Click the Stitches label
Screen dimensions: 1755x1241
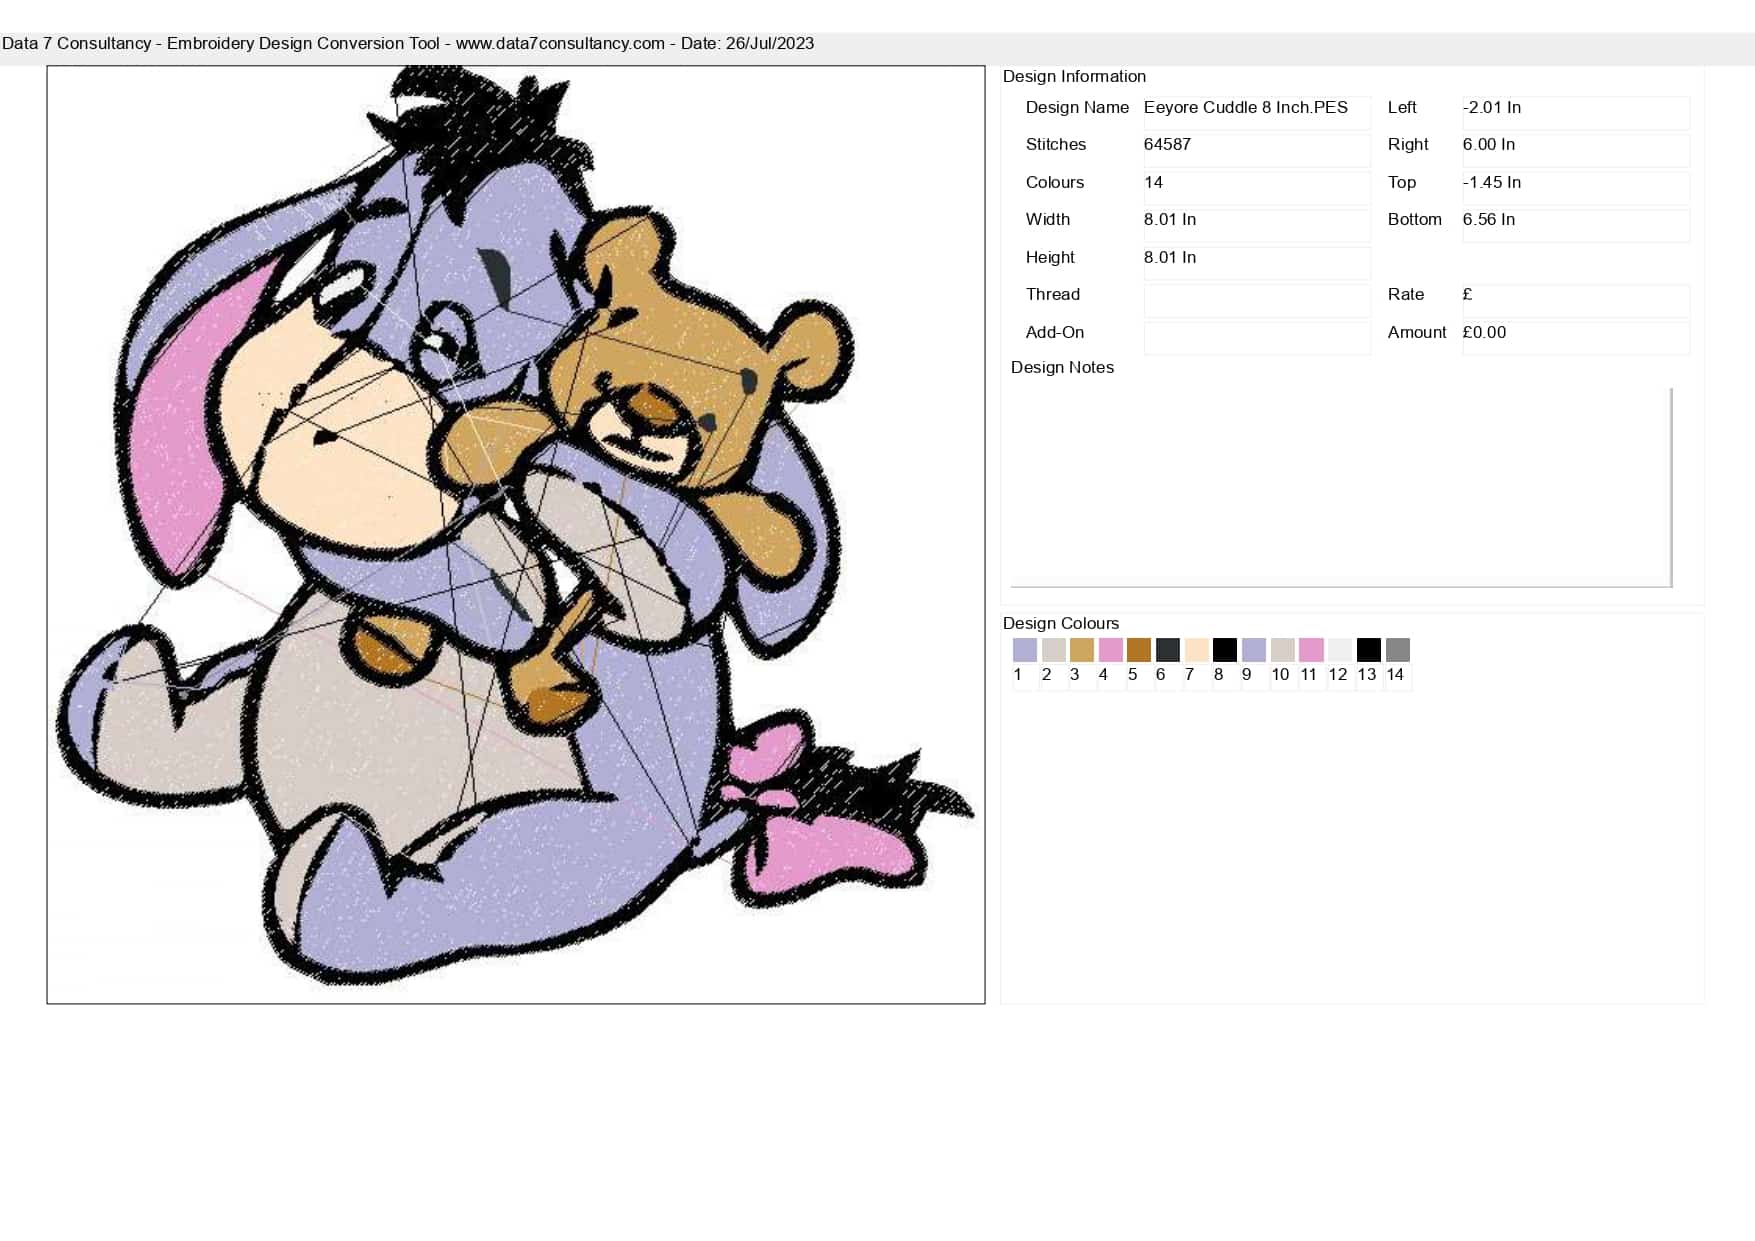pyautogui.click(x=1056, y=144)
